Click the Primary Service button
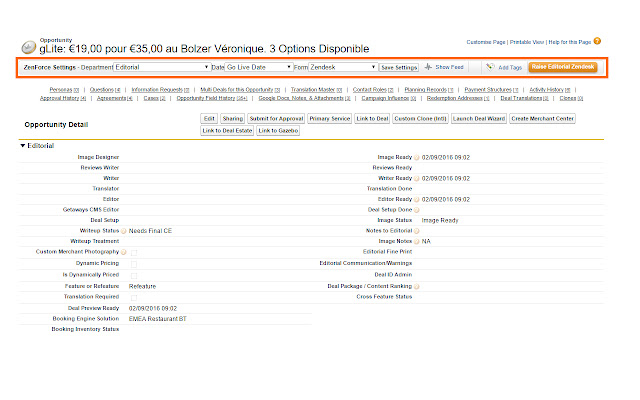Viewport: 640px width, 400px height. [329, 119]
